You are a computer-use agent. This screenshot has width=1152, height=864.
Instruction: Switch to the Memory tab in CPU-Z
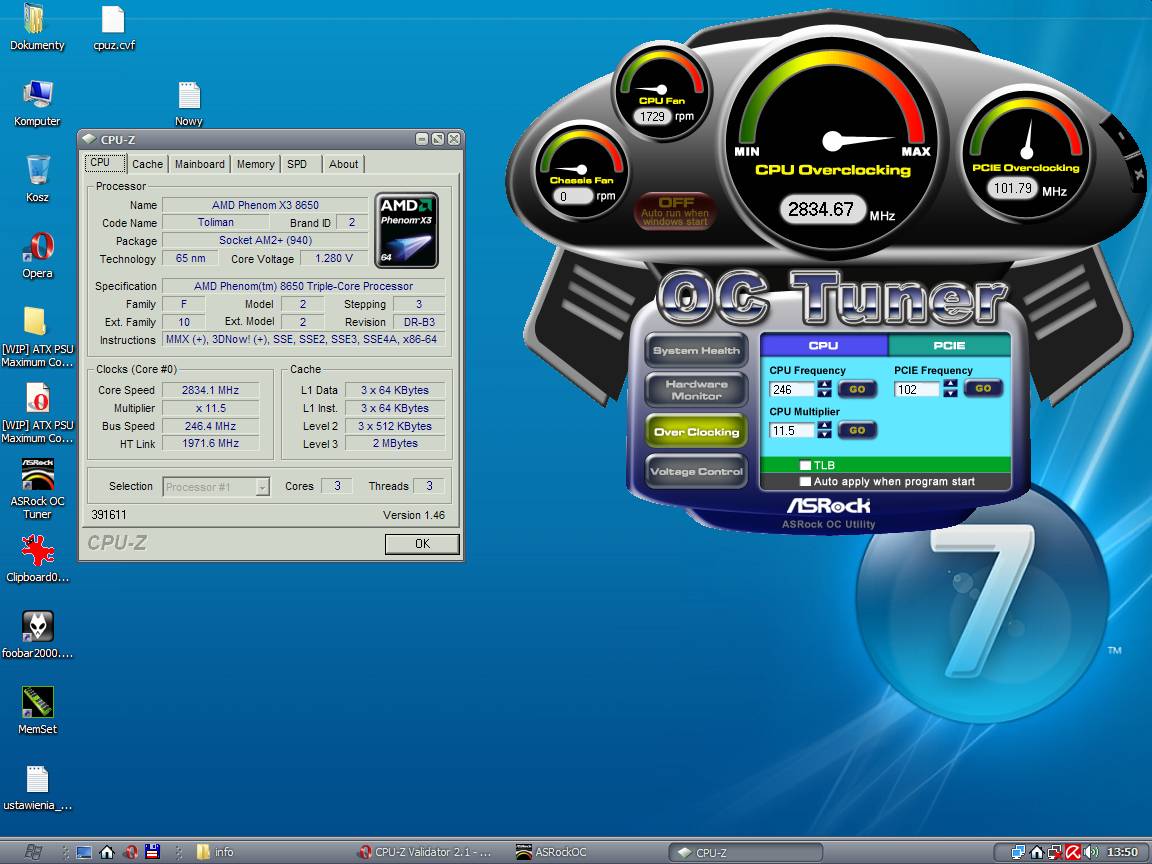tap(256, 165)
